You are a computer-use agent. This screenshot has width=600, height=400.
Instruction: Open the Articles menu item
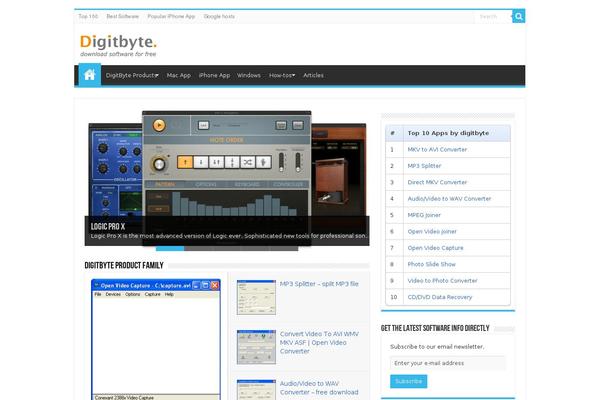click(313, 75)
